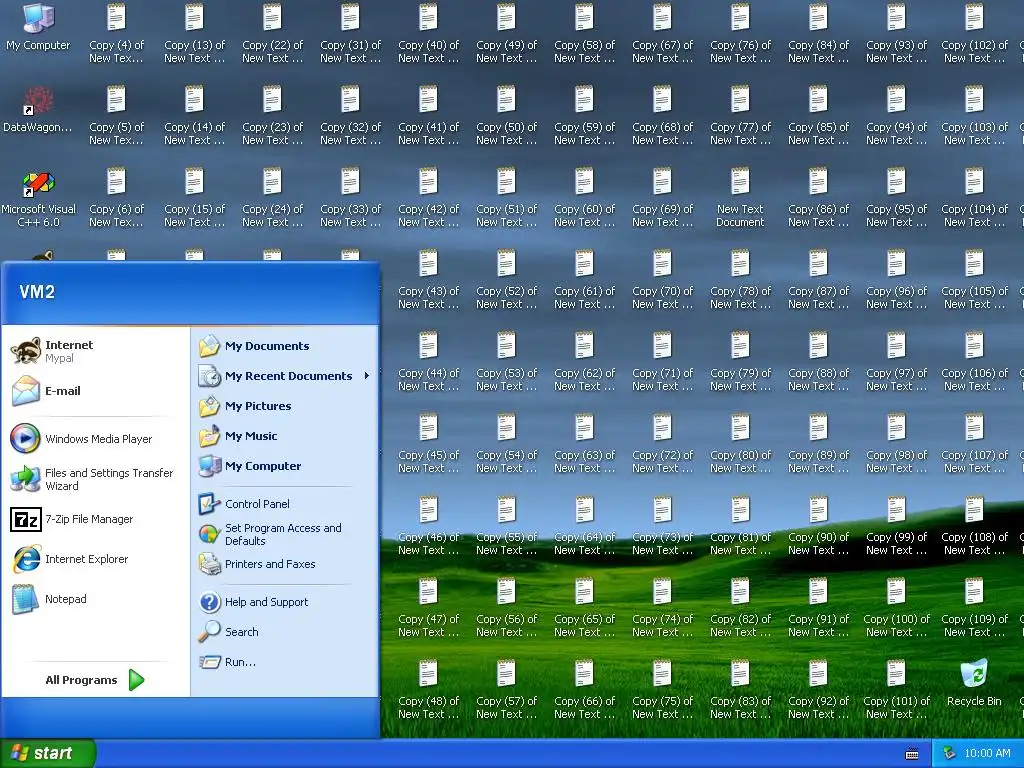This screenshot has width=1024, height=768.
Task: Select Copy (102) of New Text file
Action: click(974, 33)
